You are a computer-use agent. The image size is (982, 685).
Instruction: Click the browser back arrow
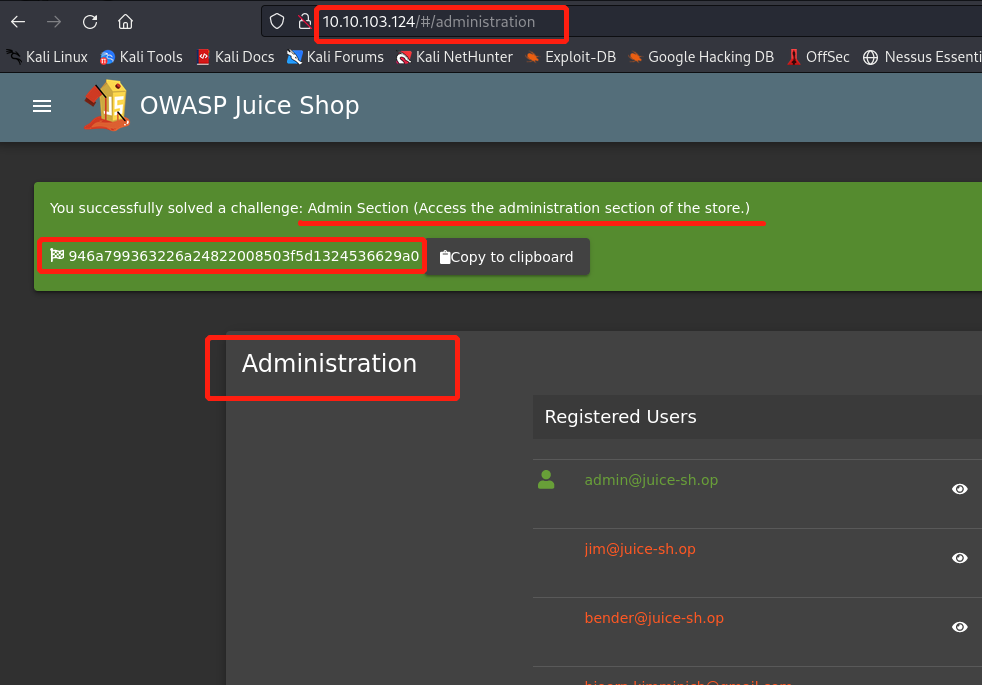18,21
